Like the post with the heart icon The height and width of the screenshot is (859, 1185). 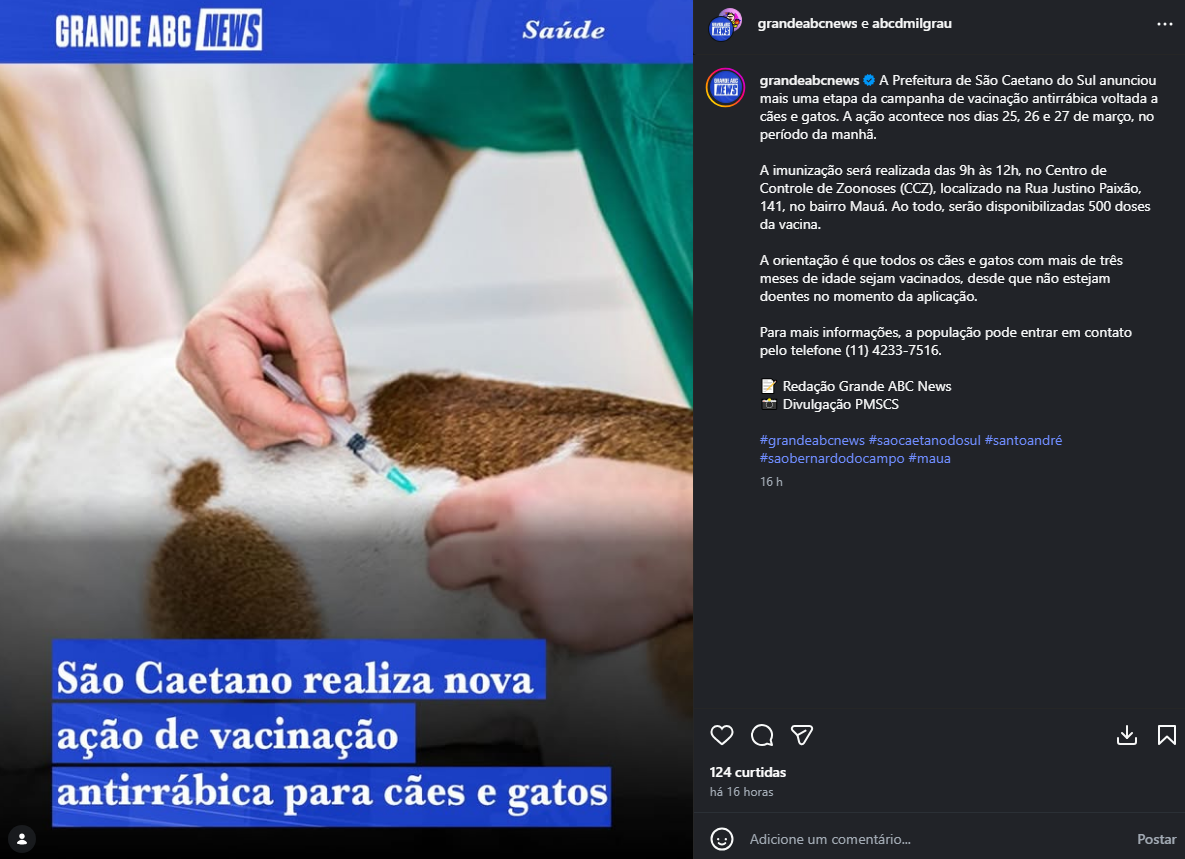[722, 735]
